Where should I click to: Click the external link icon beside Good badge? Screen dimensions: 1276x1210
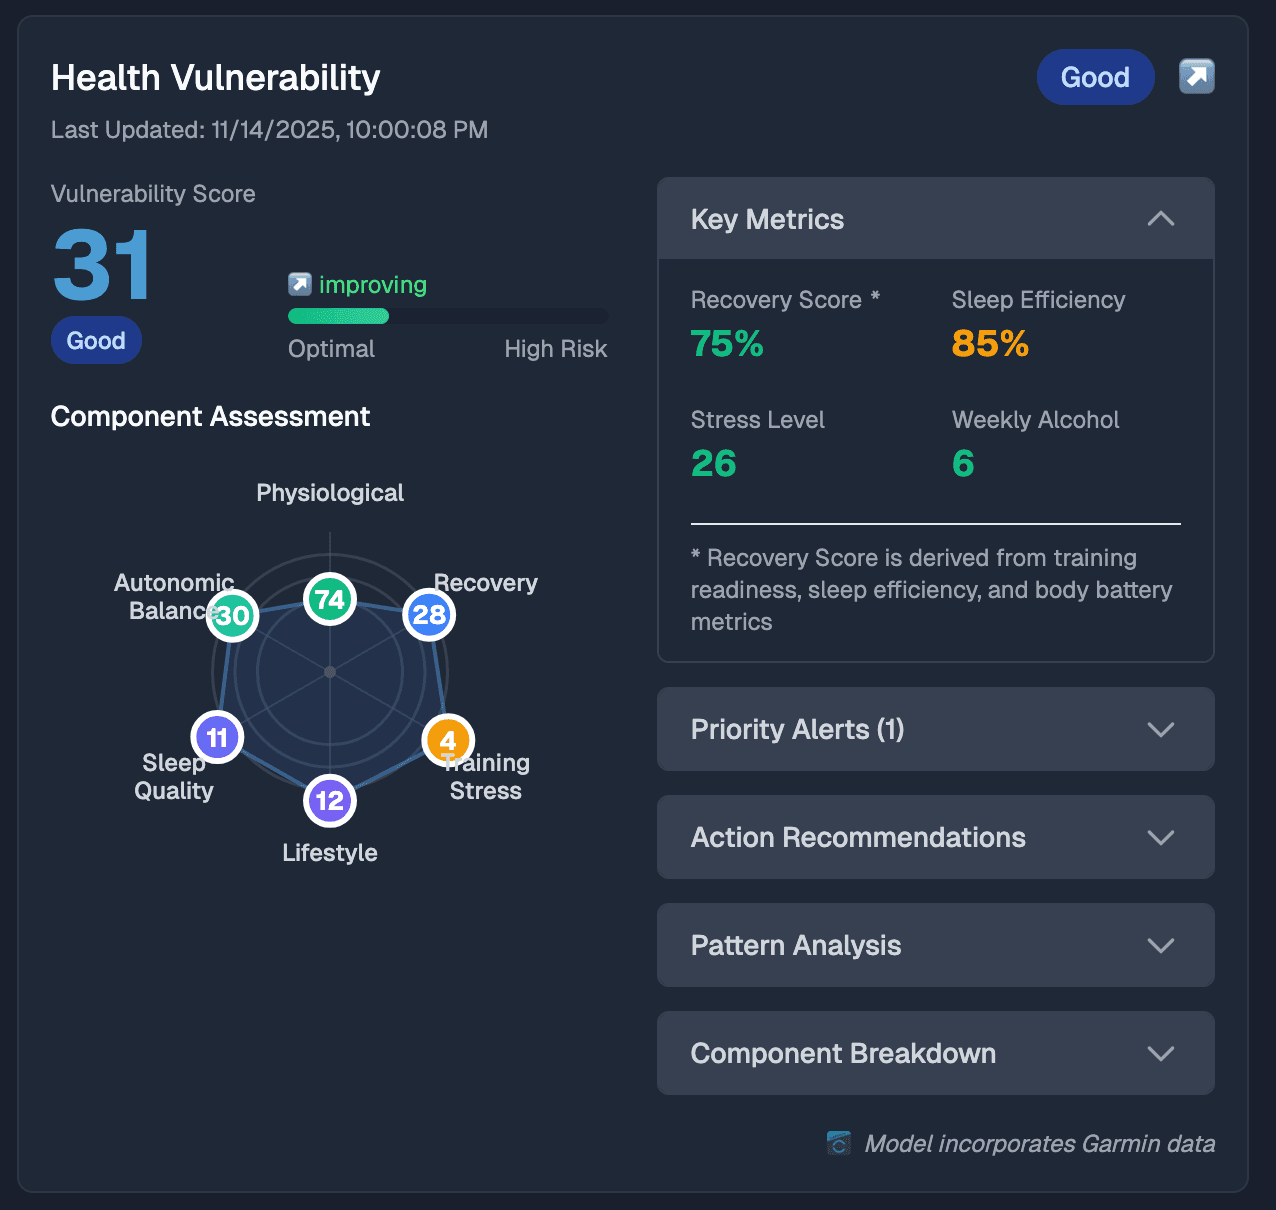[1196, 76]
